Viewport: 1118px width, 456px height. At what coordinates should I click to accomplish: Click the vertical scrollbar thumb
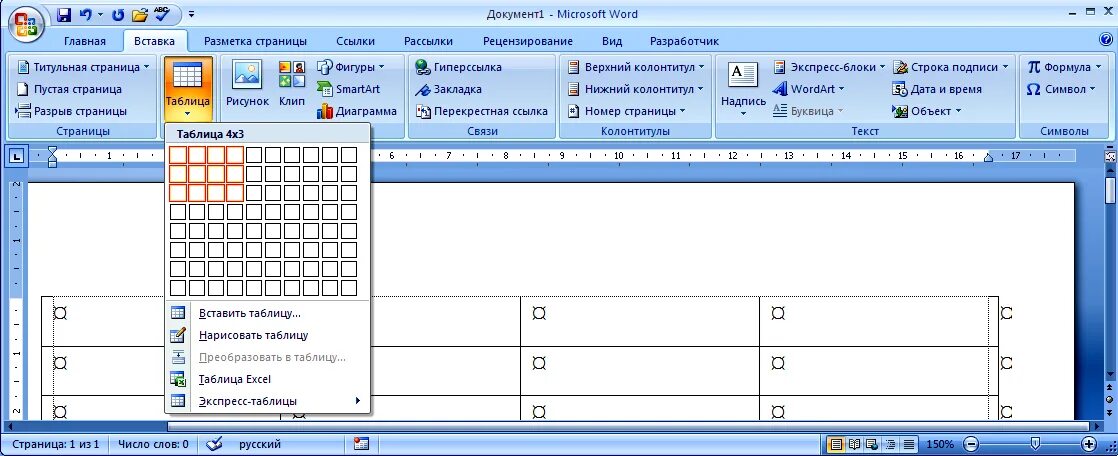pos(1111,191)
